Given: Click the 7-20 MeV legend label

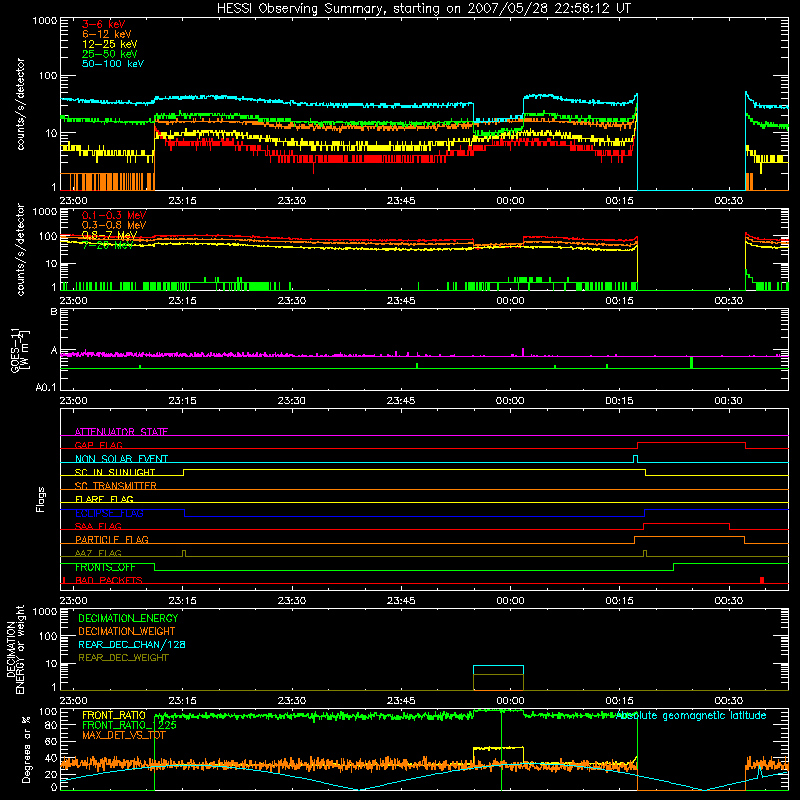Looking at the screenshot, I should [x=108, y=245].
